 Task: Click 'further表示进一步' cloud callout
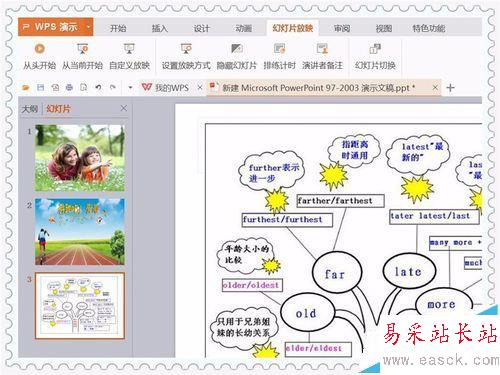tap(271, 172)
